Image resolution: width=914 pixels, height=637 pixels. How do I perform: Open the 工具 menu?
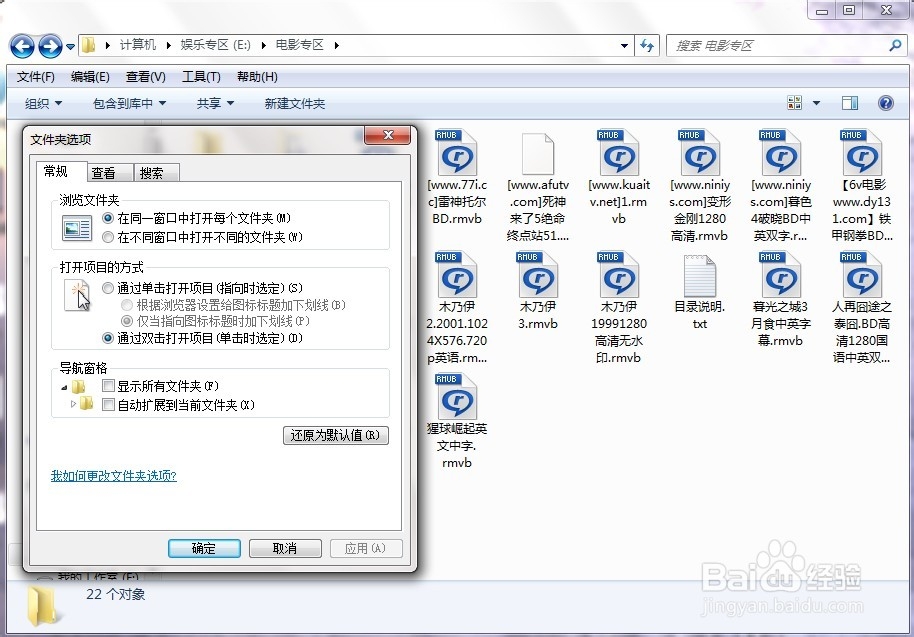click(x=200, y=76)
